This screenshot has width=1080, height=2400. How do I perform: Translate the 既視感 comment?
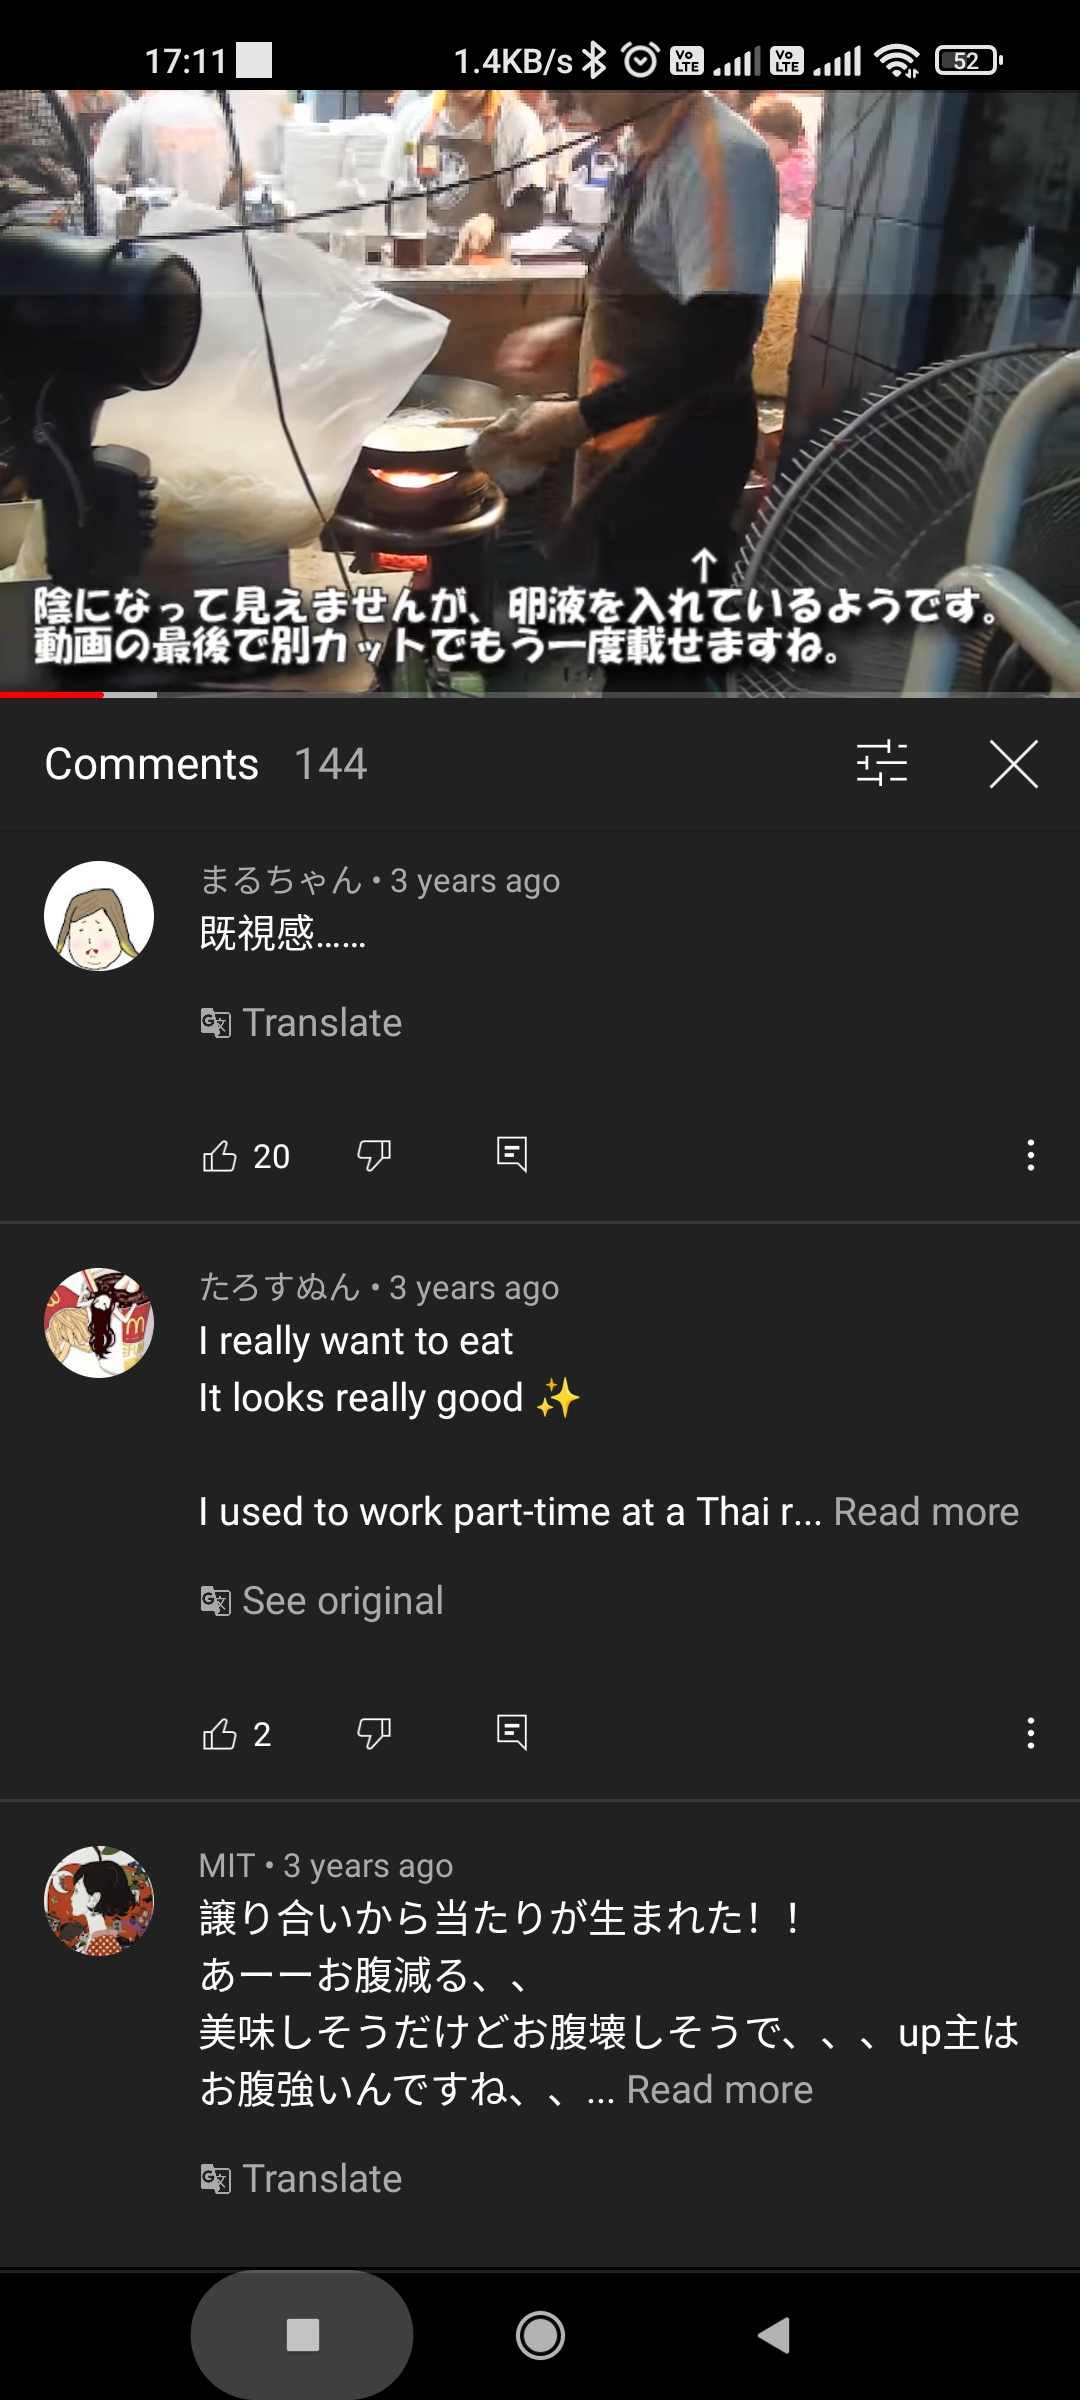[302, 1023]
